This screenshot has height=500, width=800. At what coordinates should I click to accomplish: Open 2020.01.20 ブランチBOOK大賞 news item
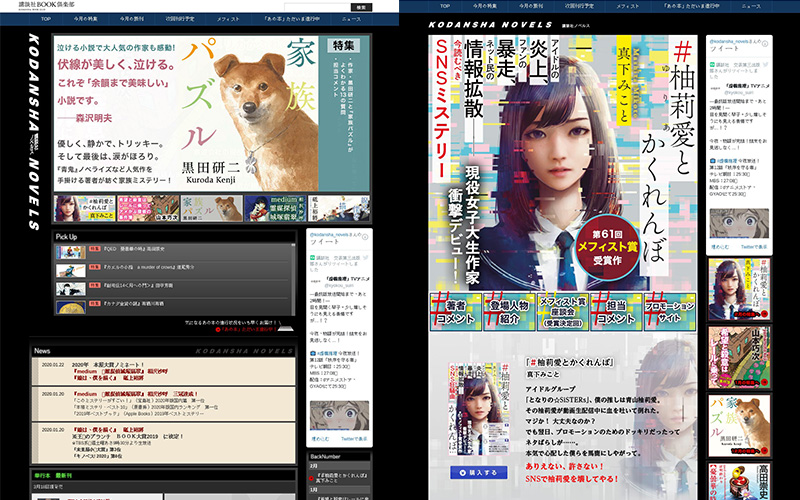click(163, 443)
